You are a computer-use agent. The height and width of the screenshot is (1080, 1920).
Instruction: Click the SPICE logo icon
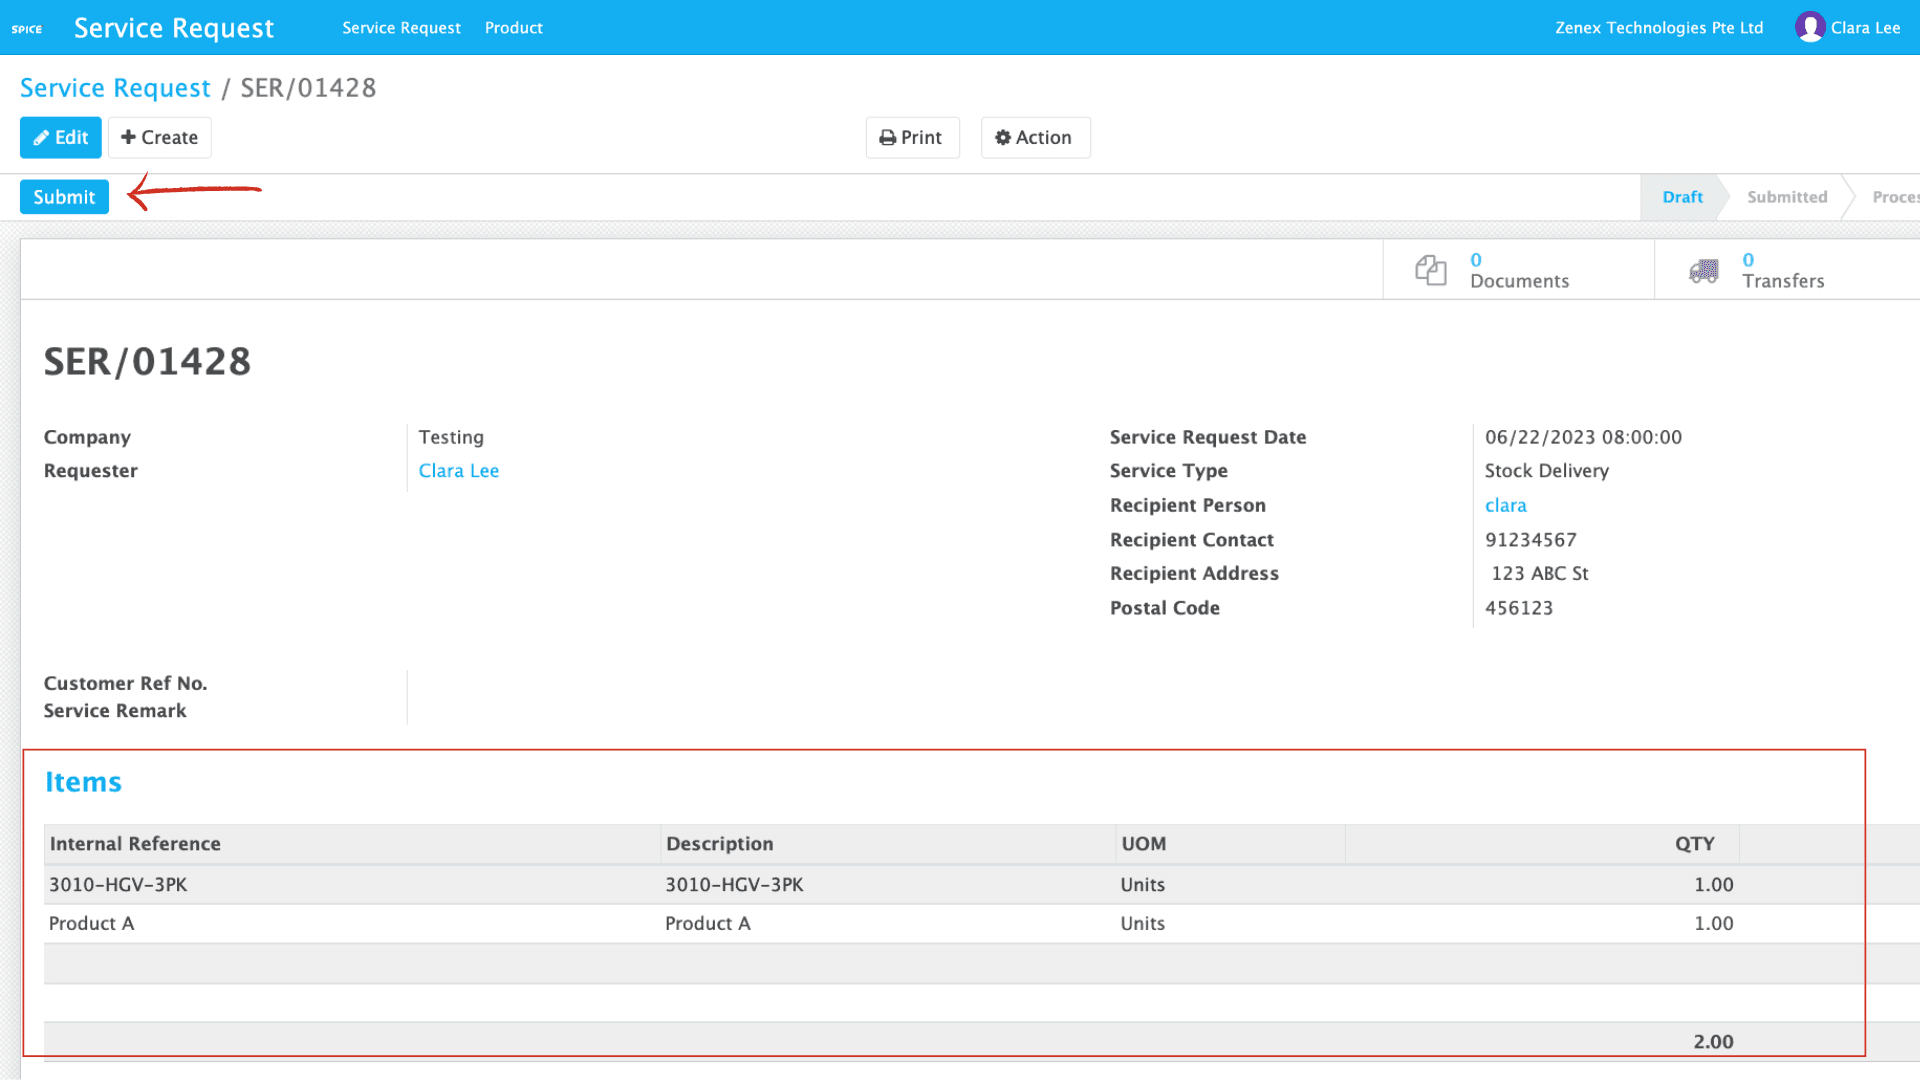tap(26, 28)
